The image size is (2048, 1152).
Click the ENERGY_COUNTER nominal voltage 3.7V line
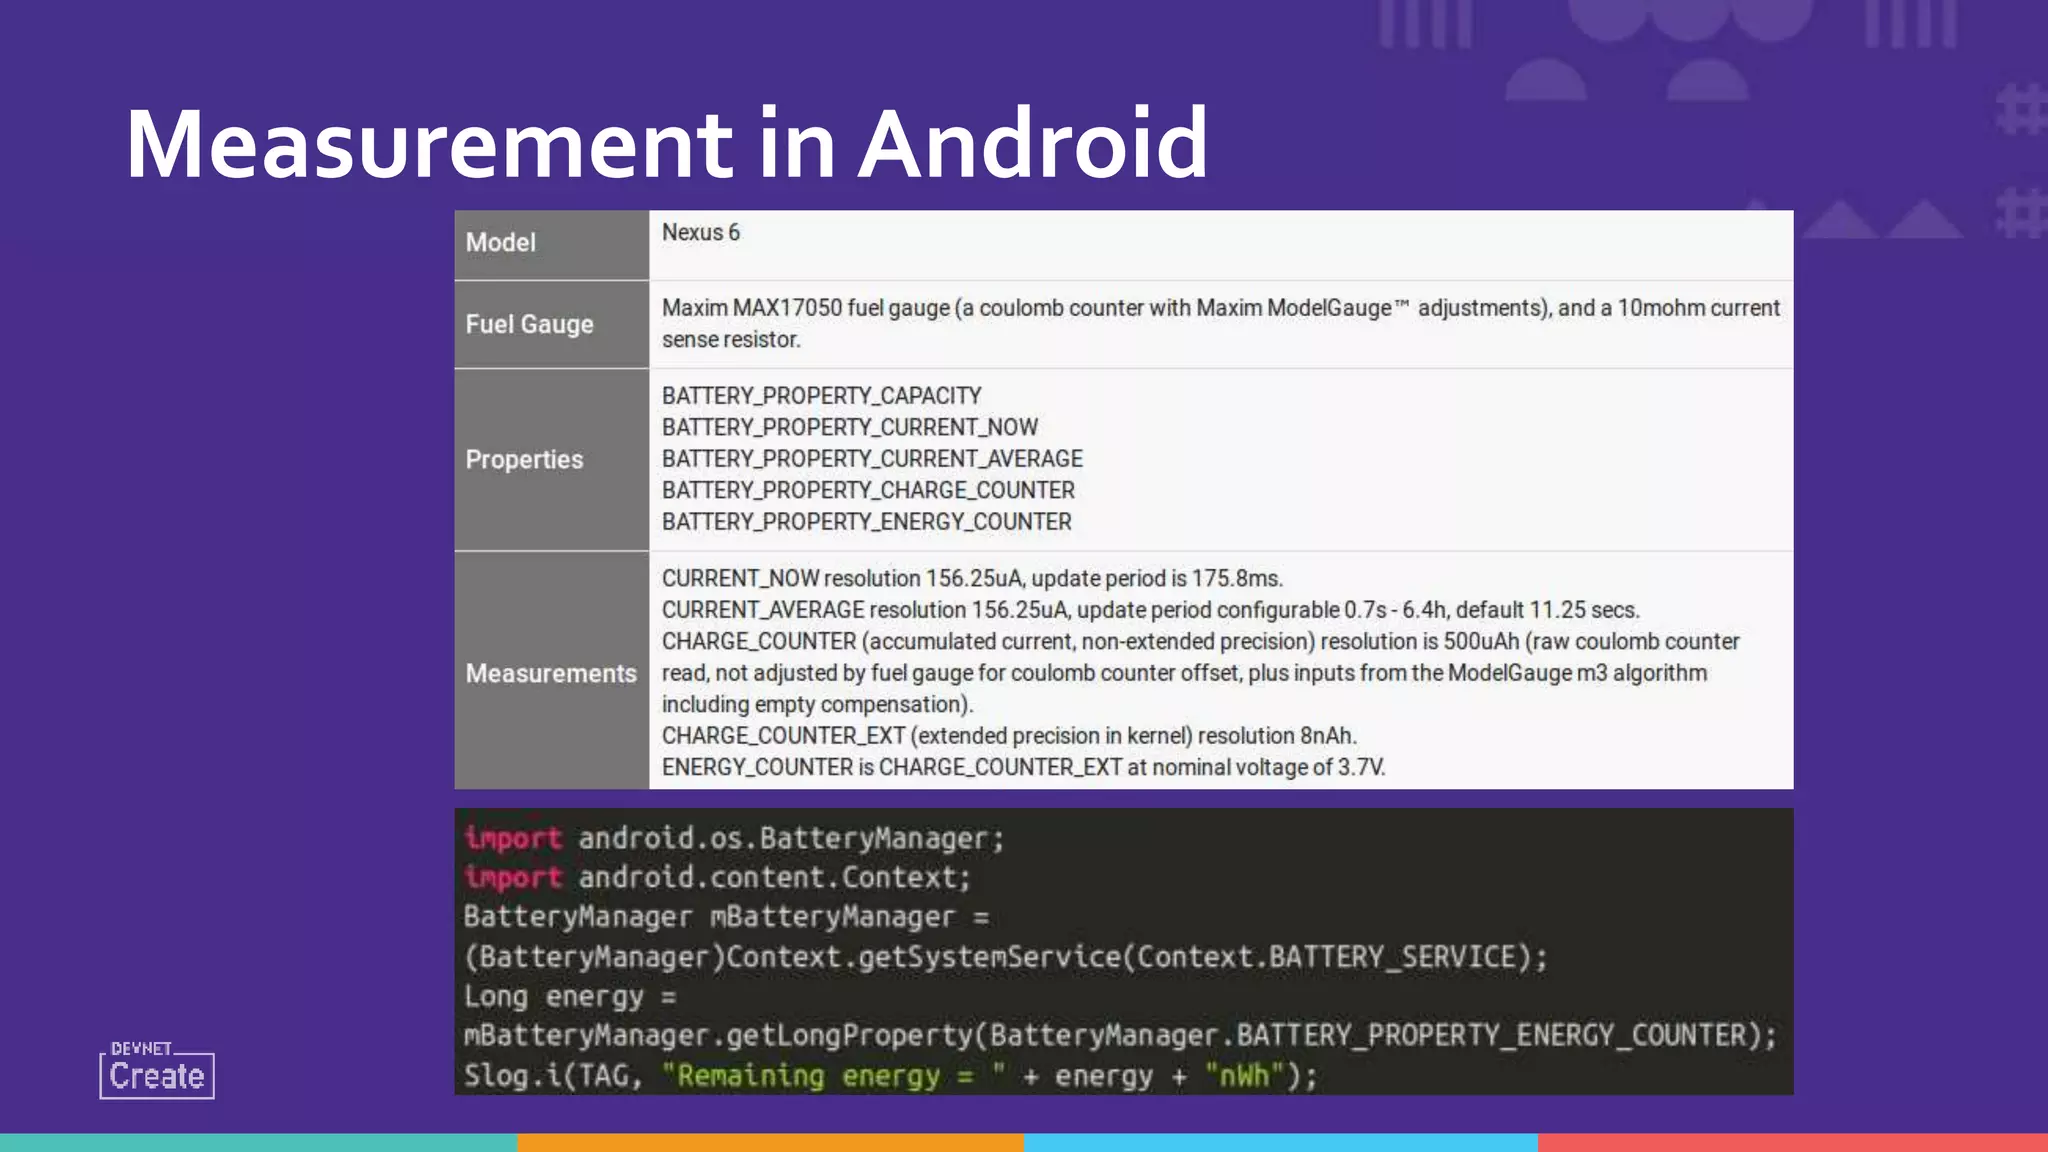pos(1024,767)
